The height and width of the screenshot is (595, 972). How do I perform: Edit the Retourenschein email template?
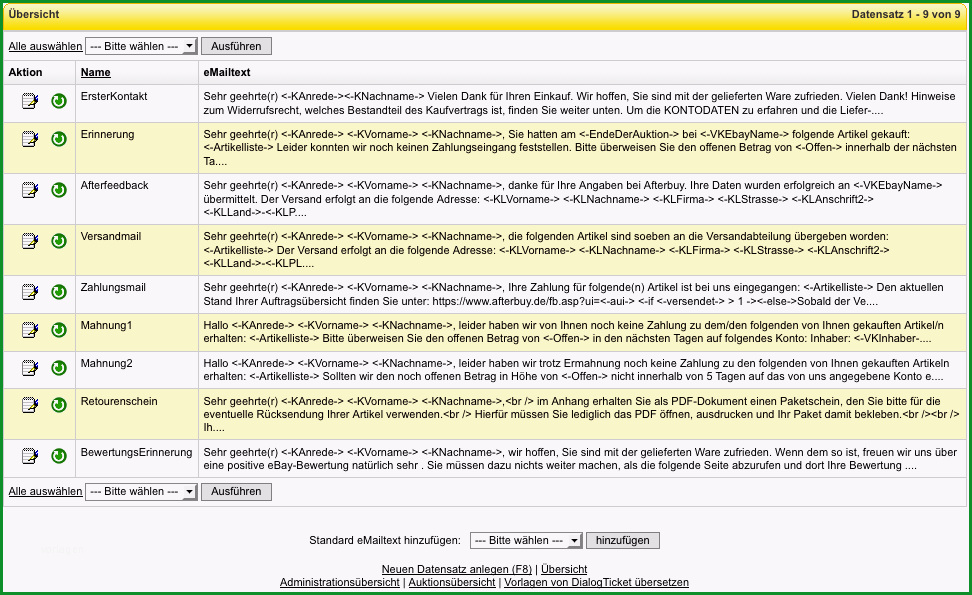[30, 405]
